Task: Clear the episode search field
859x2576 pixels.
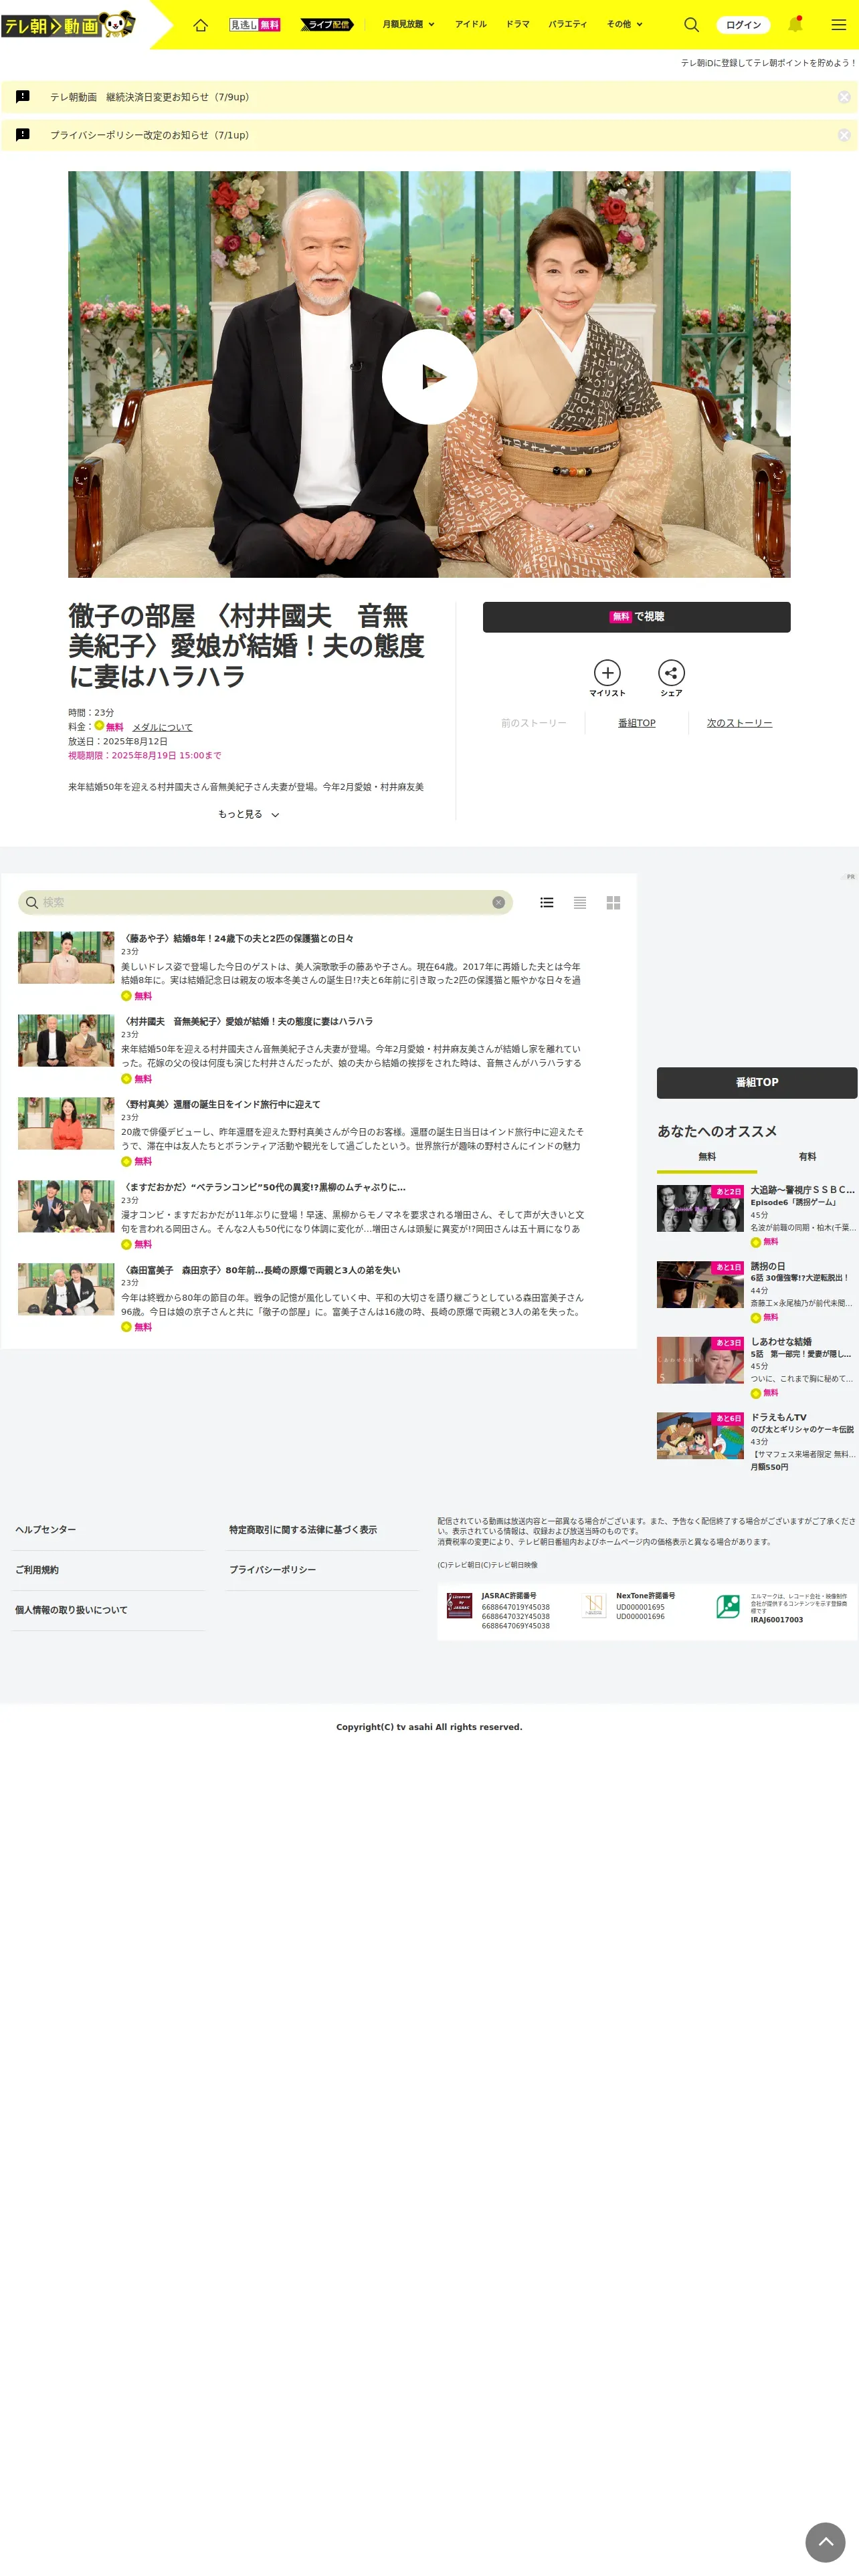Action: (498, 903)
